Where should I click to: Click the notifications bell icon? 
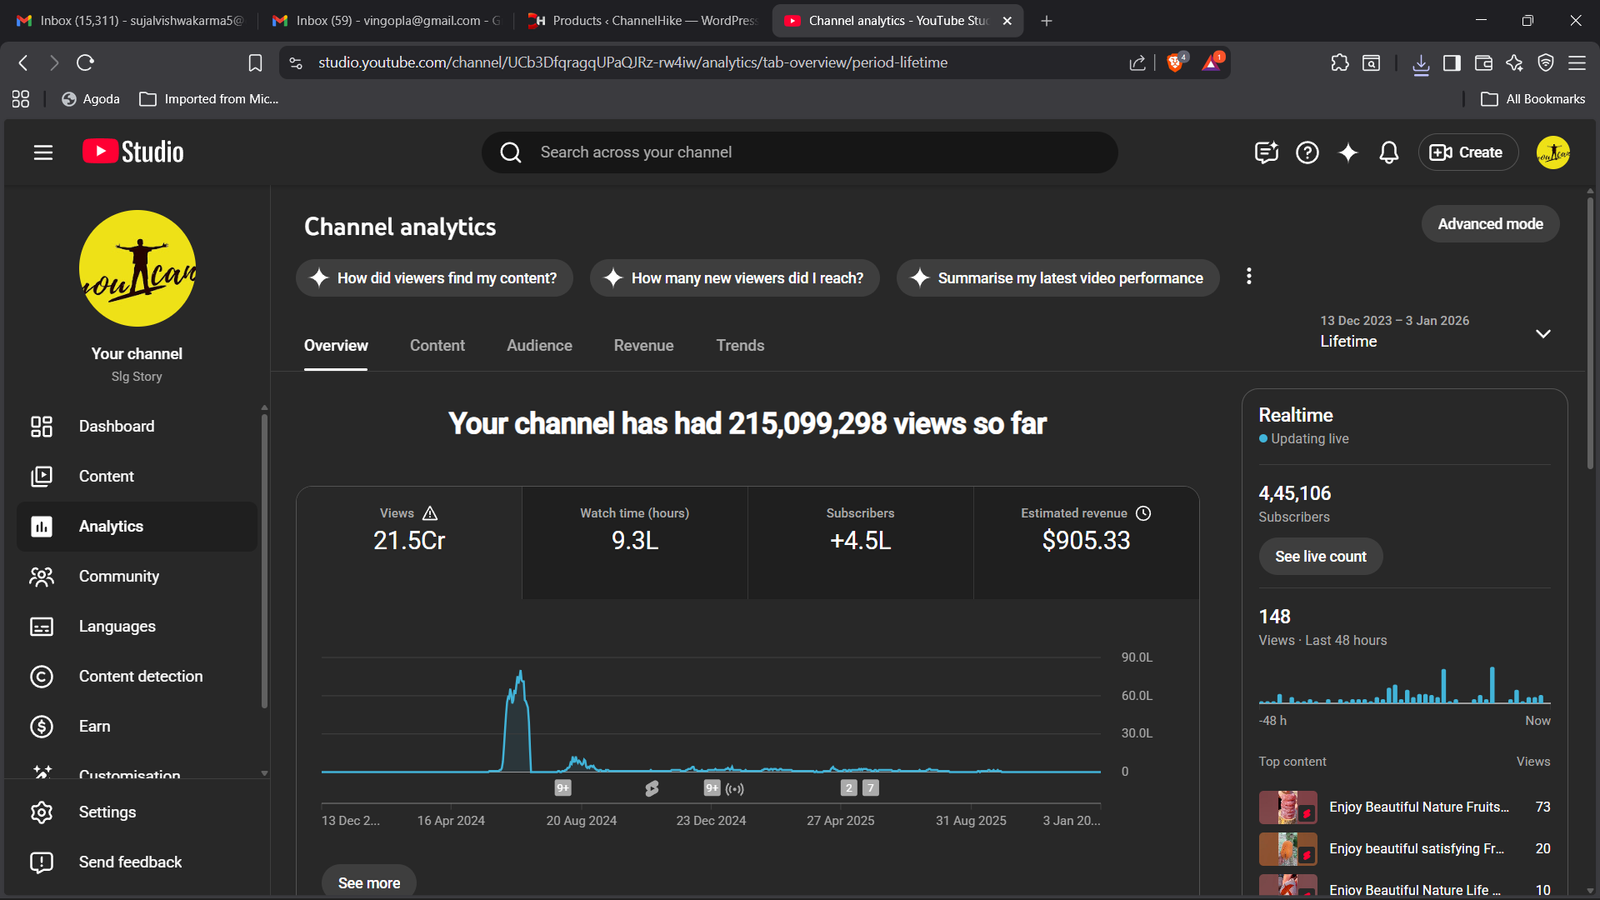(x=1388, y=152)
